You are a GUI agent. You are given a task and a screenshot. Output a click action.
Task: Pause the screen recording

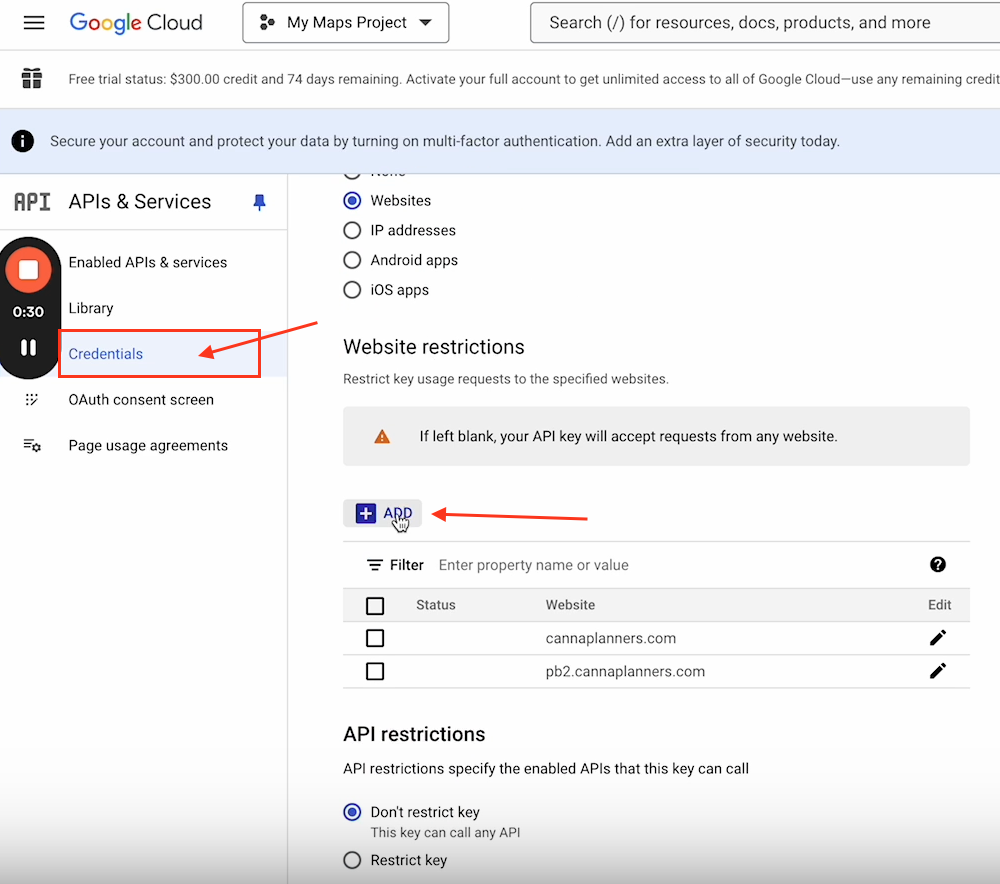pos(28,348)
